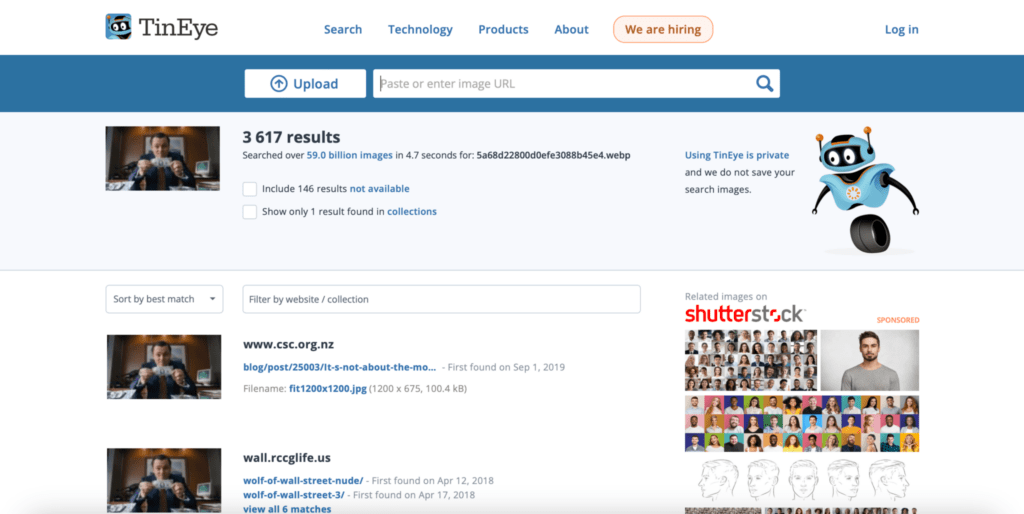Click the not available link
The image size is (1024, 514).
pos(379,189)
